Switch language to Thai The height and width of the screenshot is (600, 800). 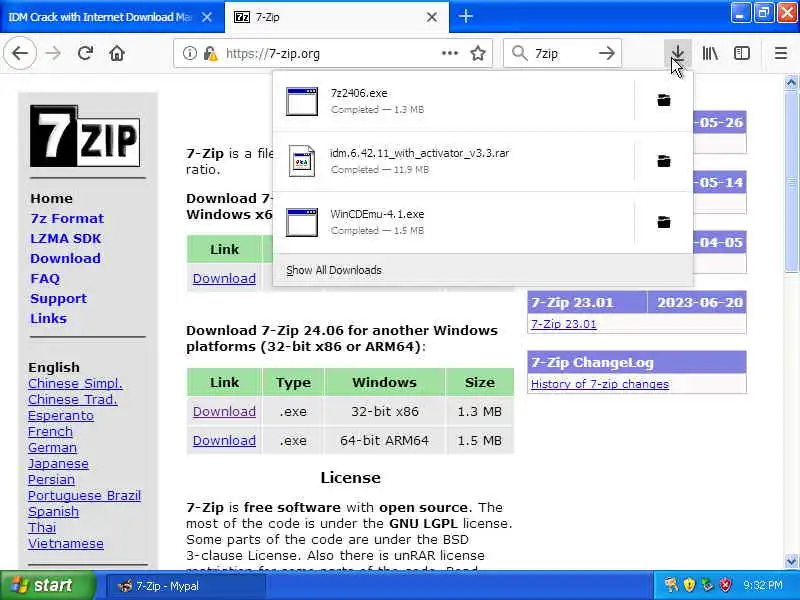(42, 528)
